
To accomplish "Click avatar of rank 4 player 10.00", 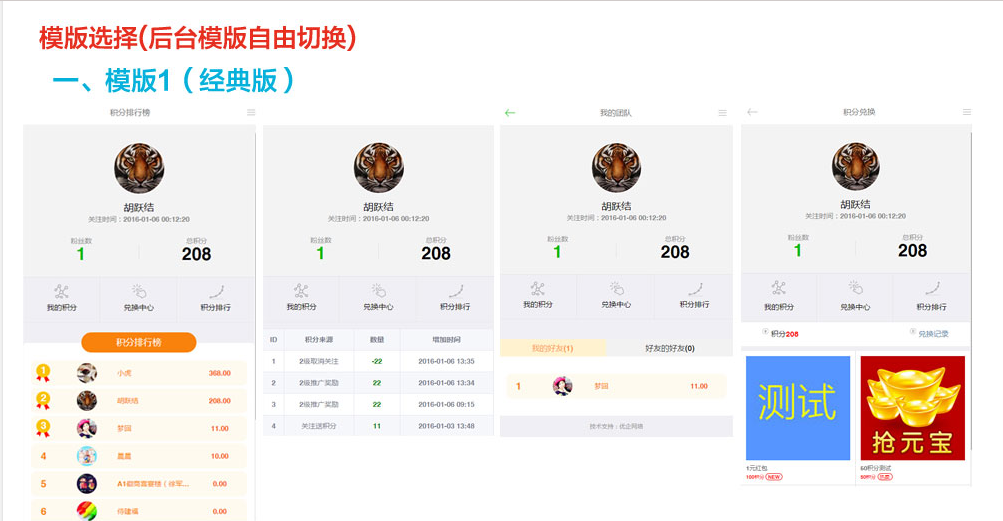I will (x=87, y=456).
